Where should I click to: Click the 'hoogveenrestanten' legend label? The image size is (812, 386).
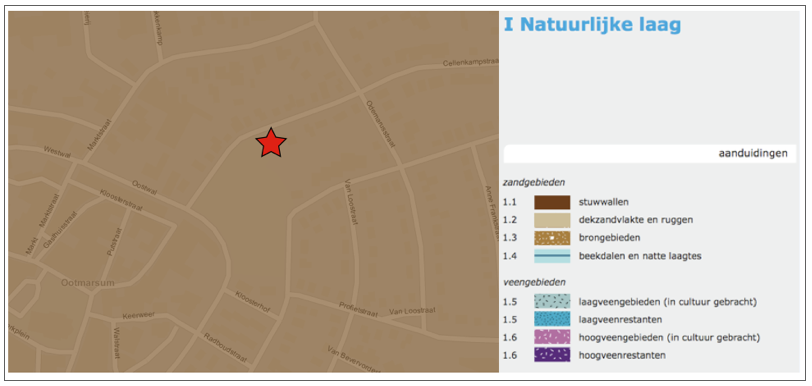point(622,355)
